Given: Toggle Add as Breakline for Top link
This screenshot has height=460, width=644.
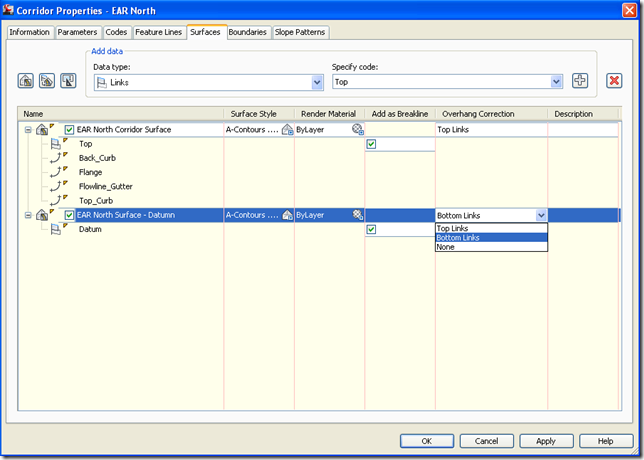Looking at the screenshot, I should click(x=371, y=144).
